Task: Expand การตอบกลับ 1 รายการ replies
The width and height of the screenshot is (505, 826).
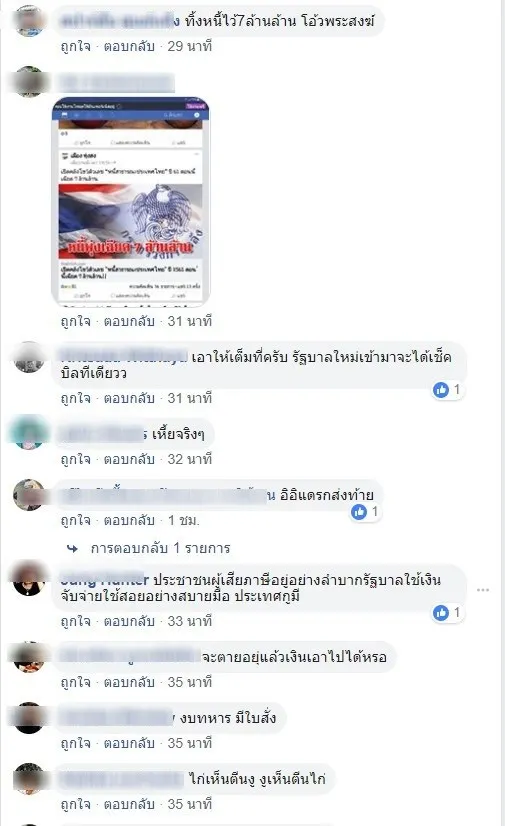Action: coord(160,548)
